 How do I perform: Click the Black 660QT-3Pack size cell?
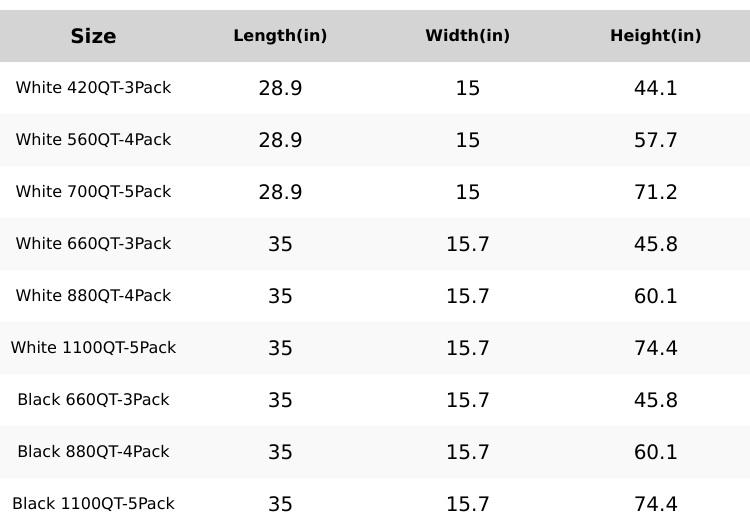[x=93, y=400]
